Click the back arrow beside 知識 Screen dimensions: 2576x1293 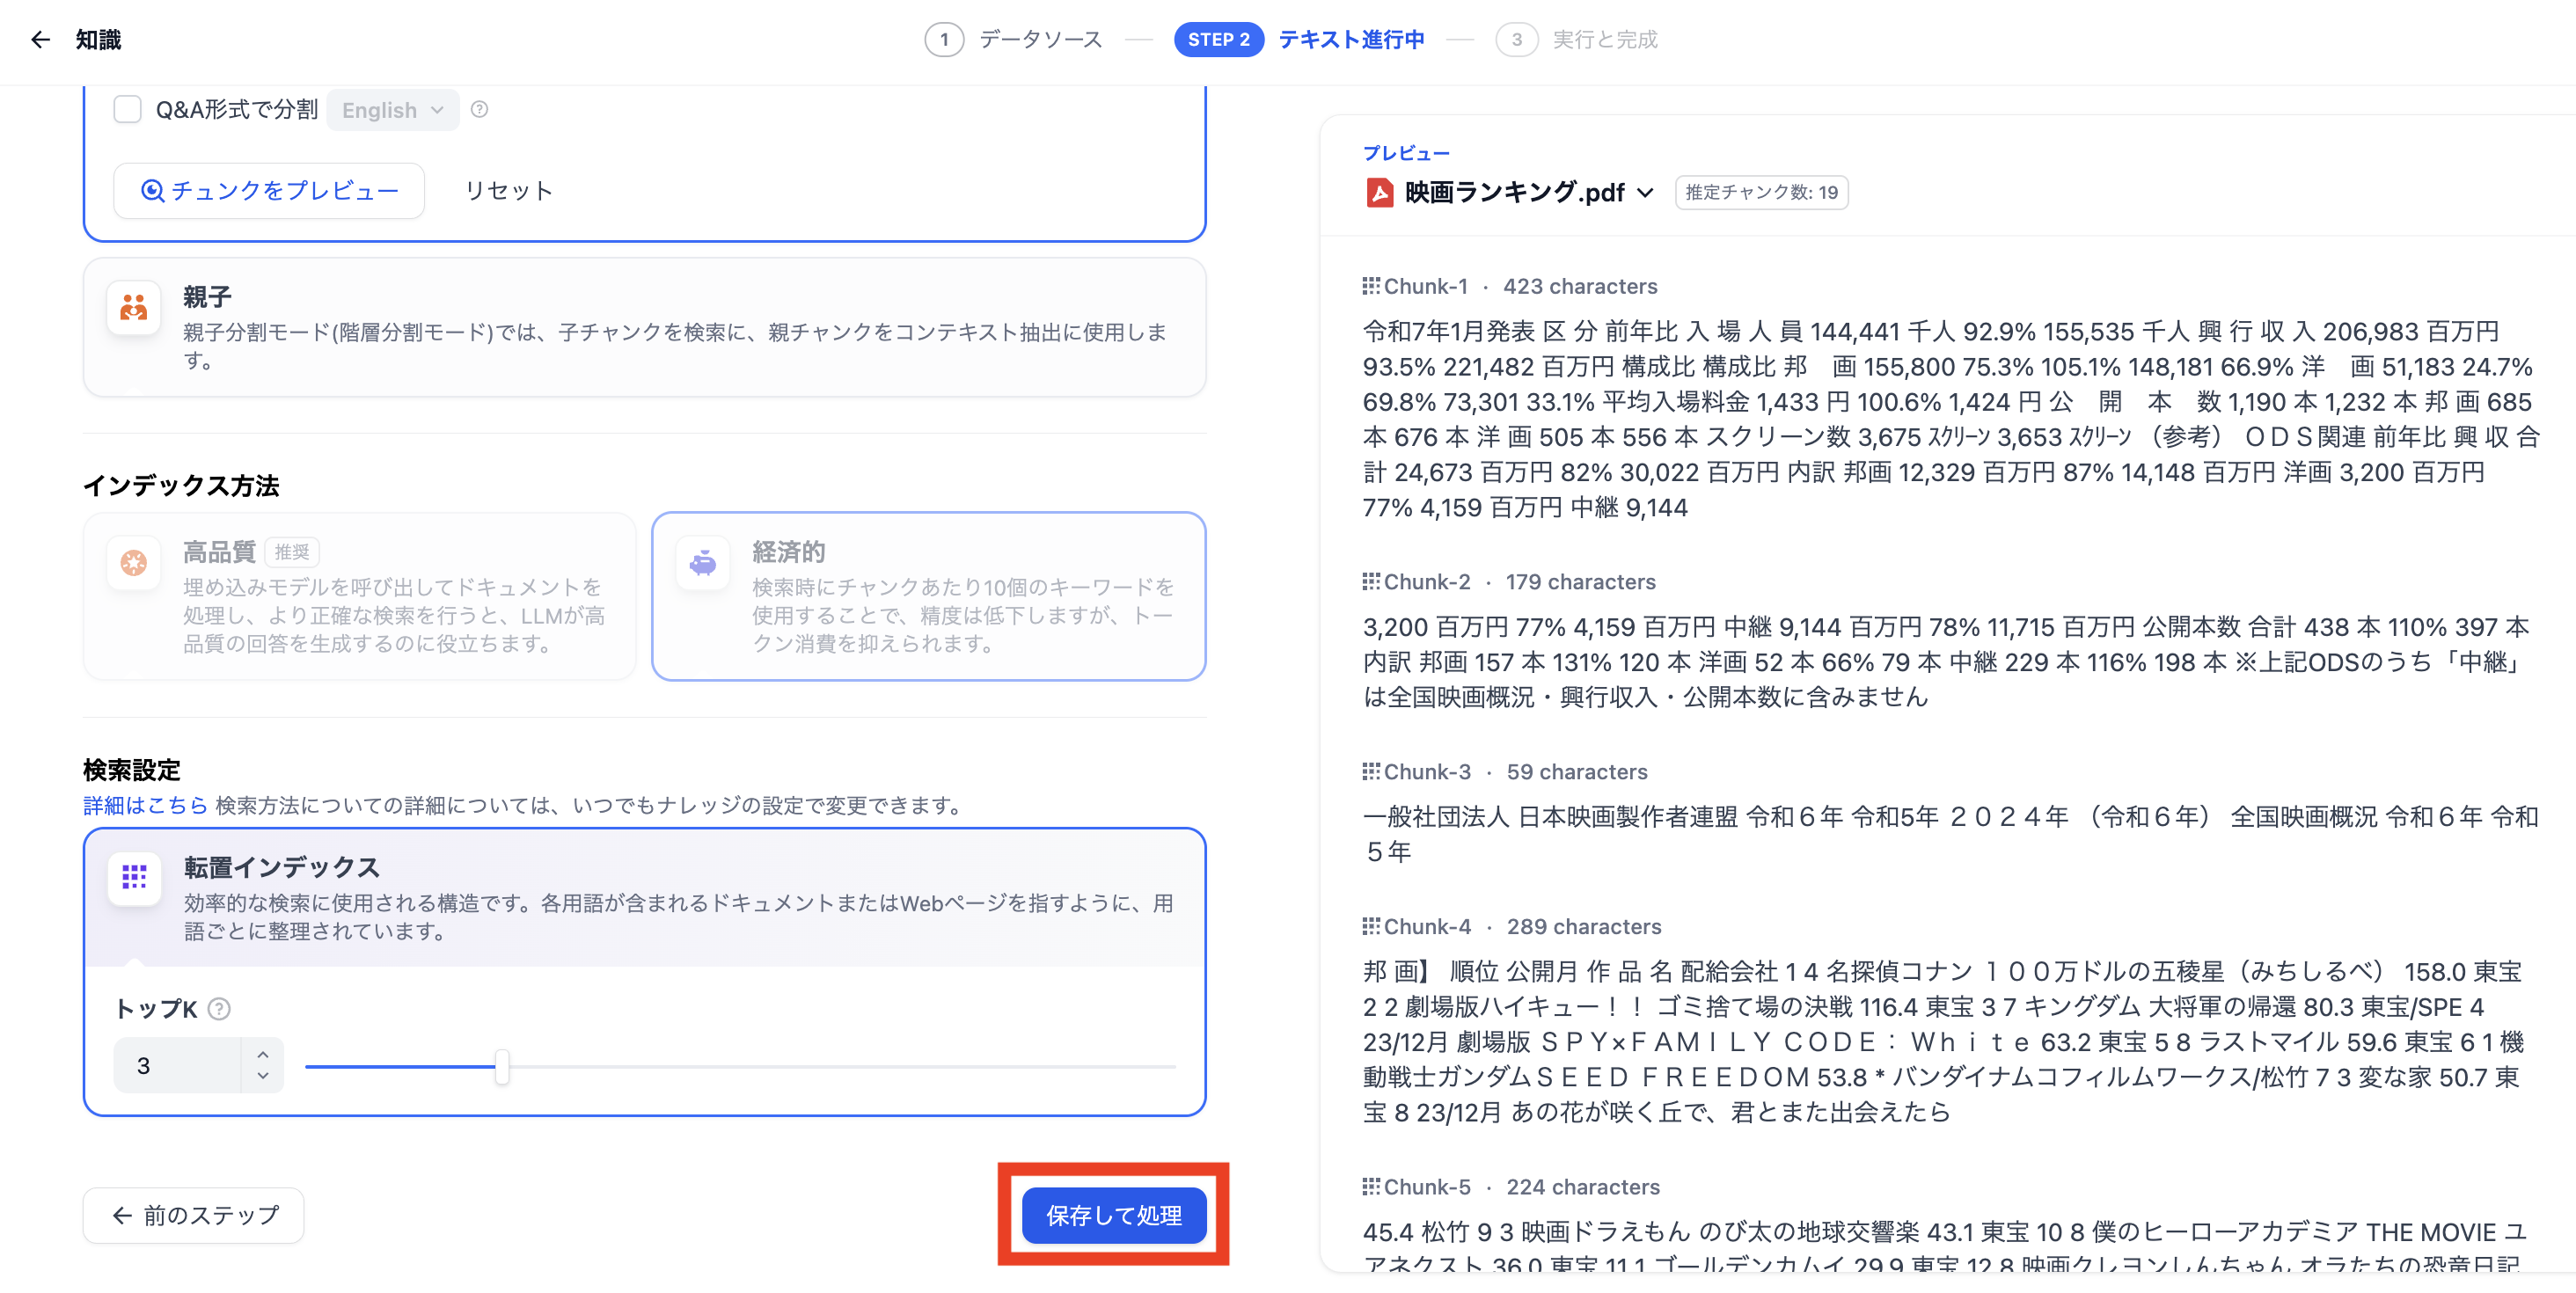(x=40, y=39)
